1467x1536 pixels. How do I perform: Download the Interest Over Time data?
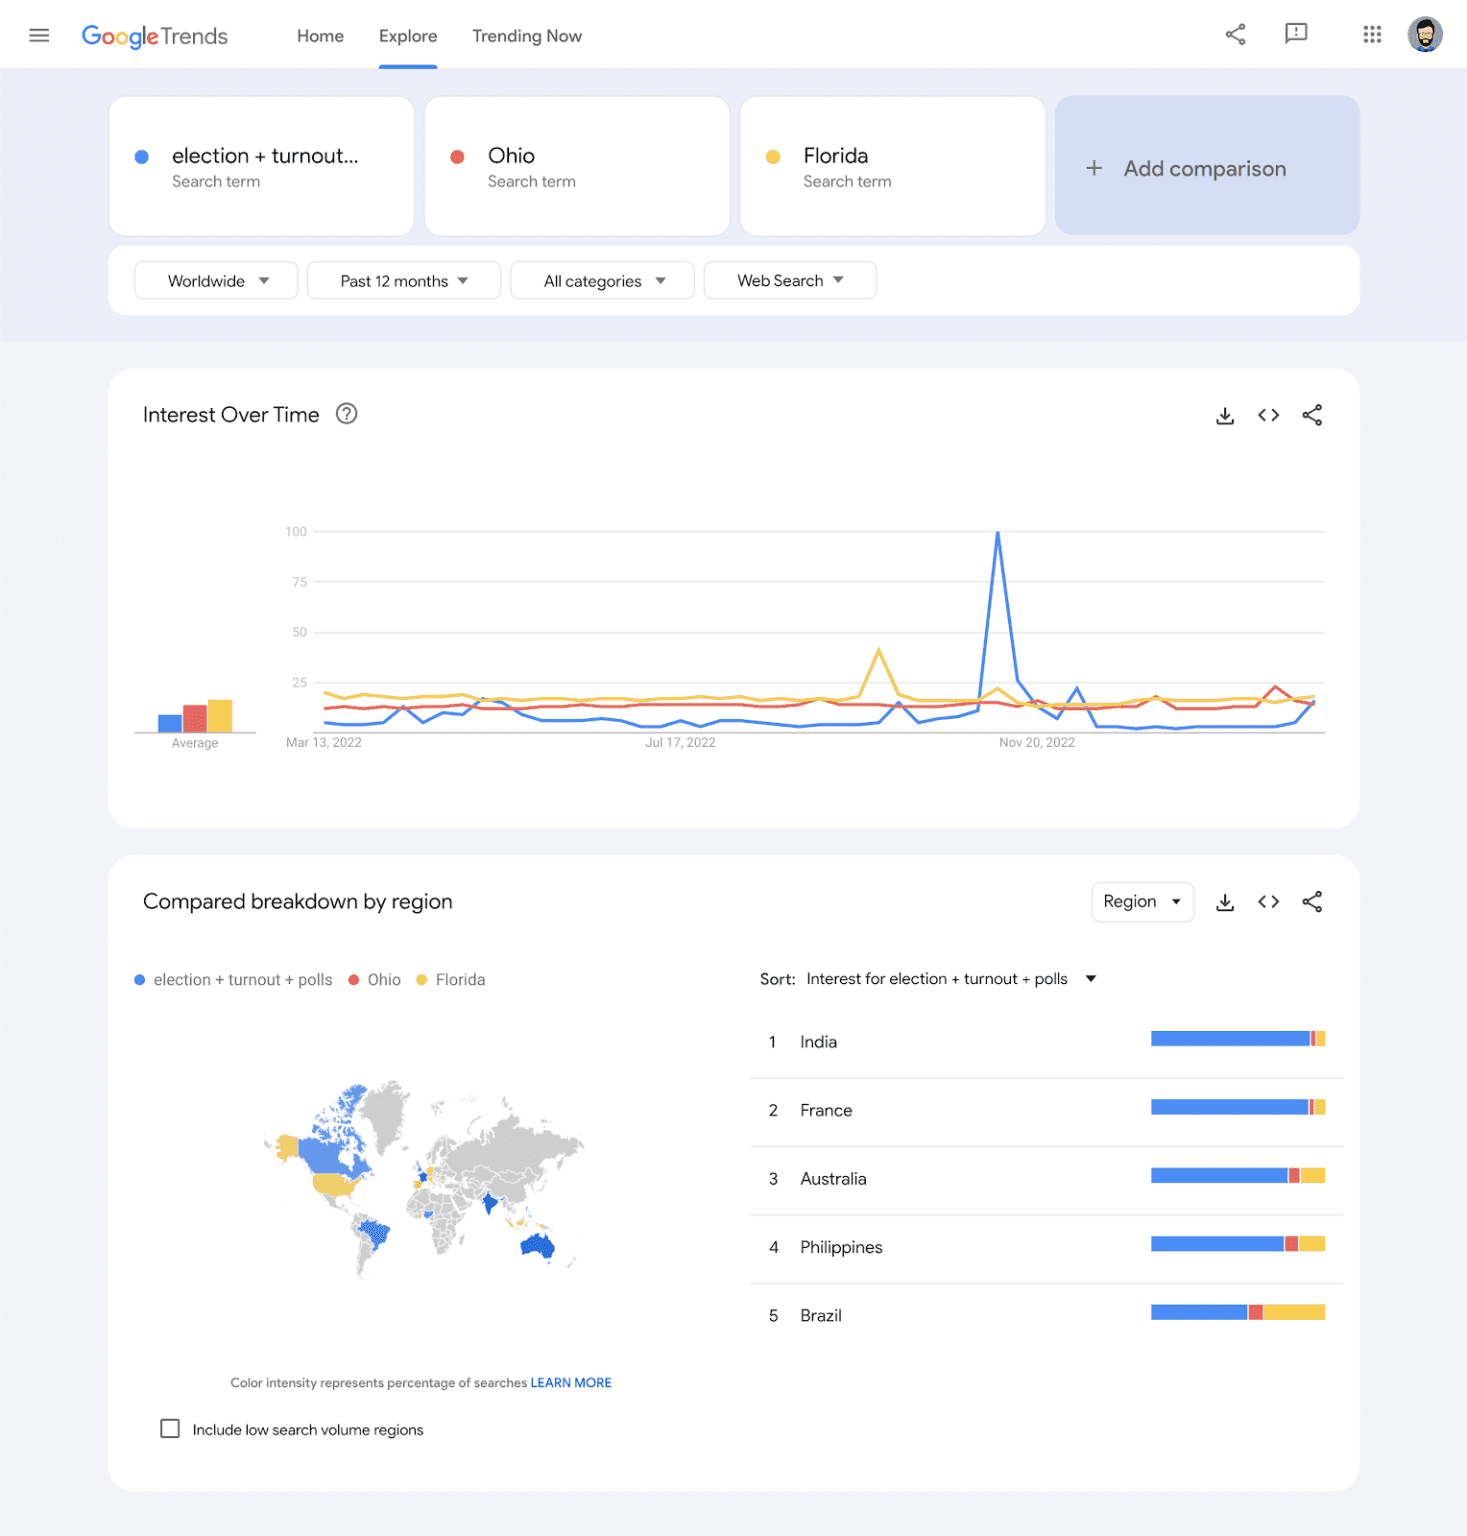(1224, 414)
